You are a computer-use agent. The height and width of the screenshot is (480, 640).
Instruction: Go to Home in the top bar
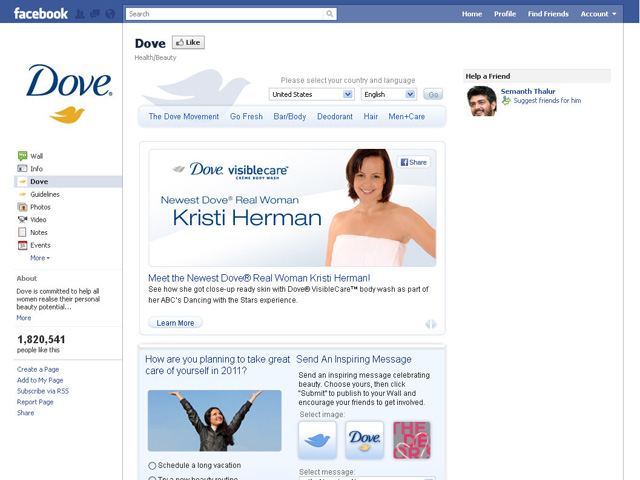(472, 14)
